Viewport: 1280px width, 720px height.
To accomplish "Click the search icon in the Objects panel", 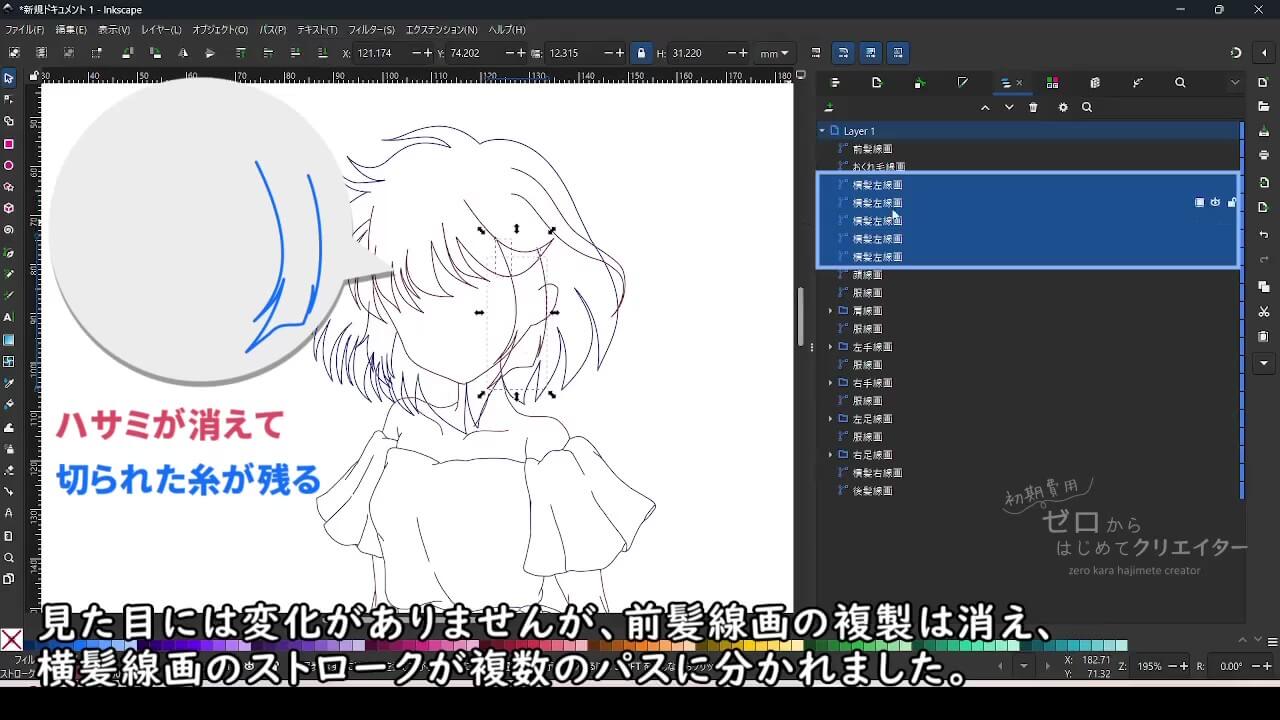I will coord(1086,106).
